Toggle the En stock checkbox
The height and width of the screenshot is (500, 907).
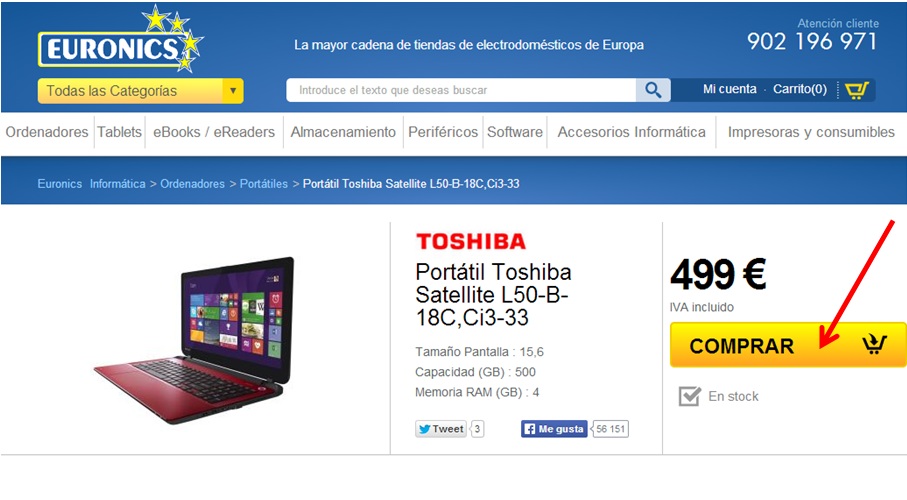coord(690,396)
